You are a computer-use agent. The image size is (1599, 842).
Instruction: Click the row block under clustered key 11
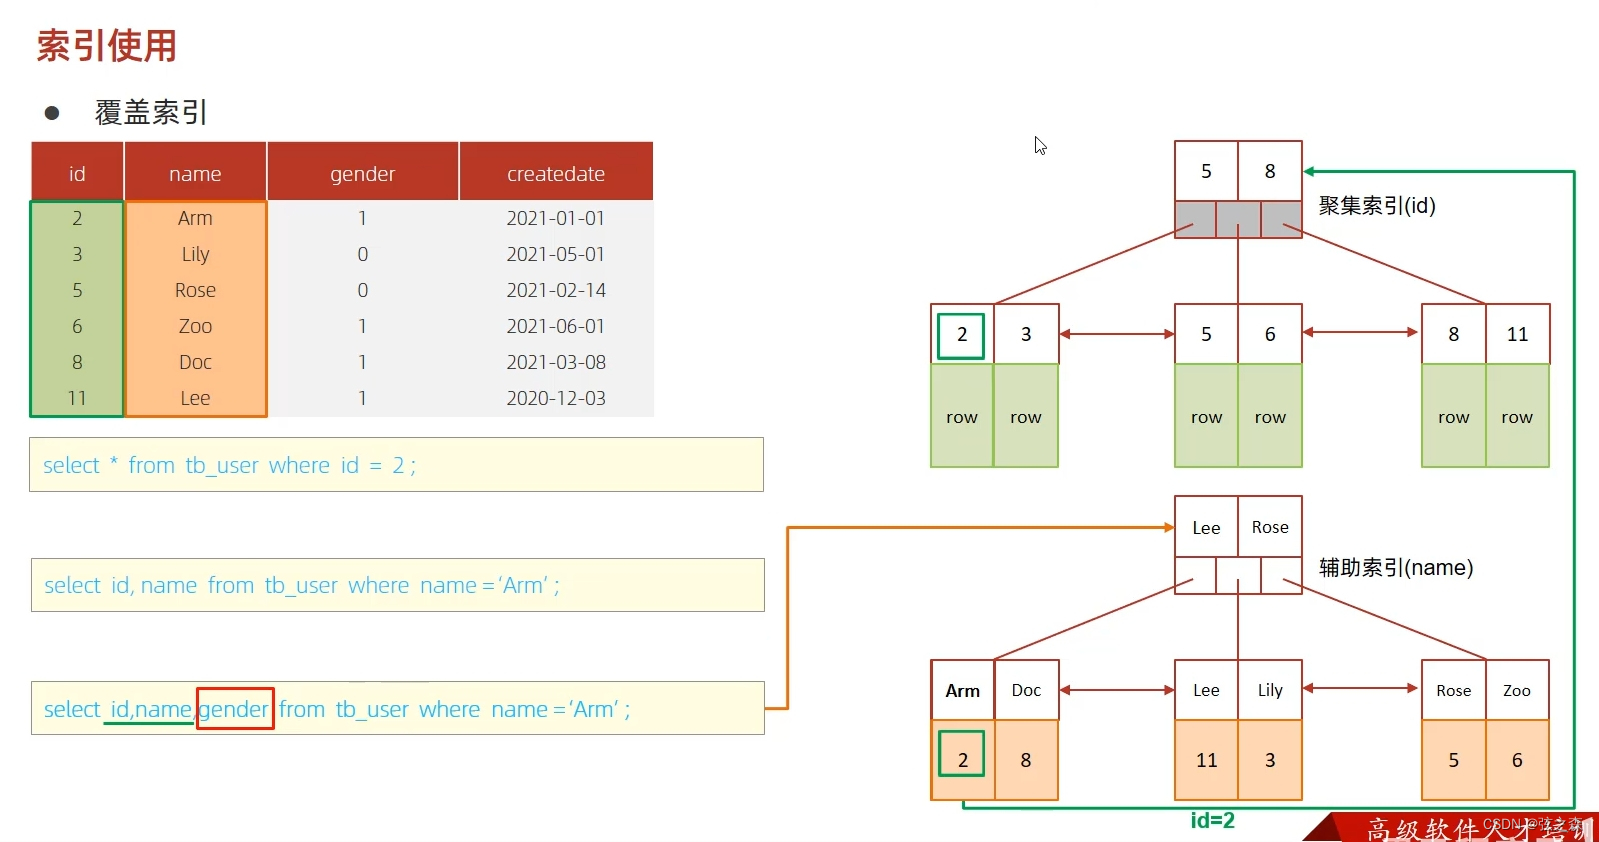[x=1517, y=416]
